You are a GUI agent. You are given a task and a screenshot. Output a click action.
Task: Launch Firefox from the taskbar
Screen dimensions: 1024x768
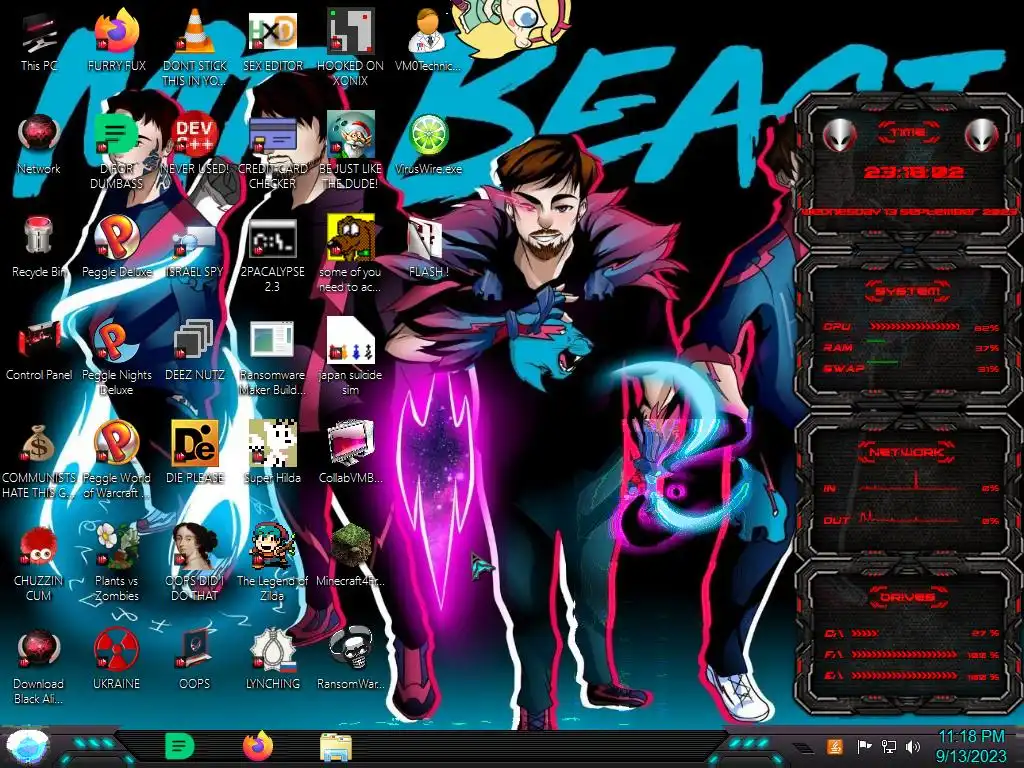[x=258, y=746]
